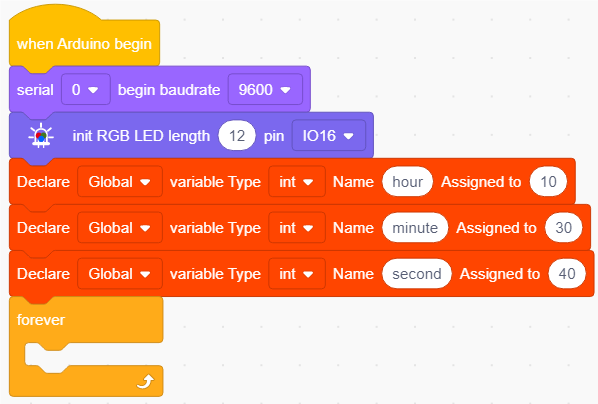Screen dimensions: 598x404
Task: Open int type dropdown for hour variable
Action: pos(297,182)
